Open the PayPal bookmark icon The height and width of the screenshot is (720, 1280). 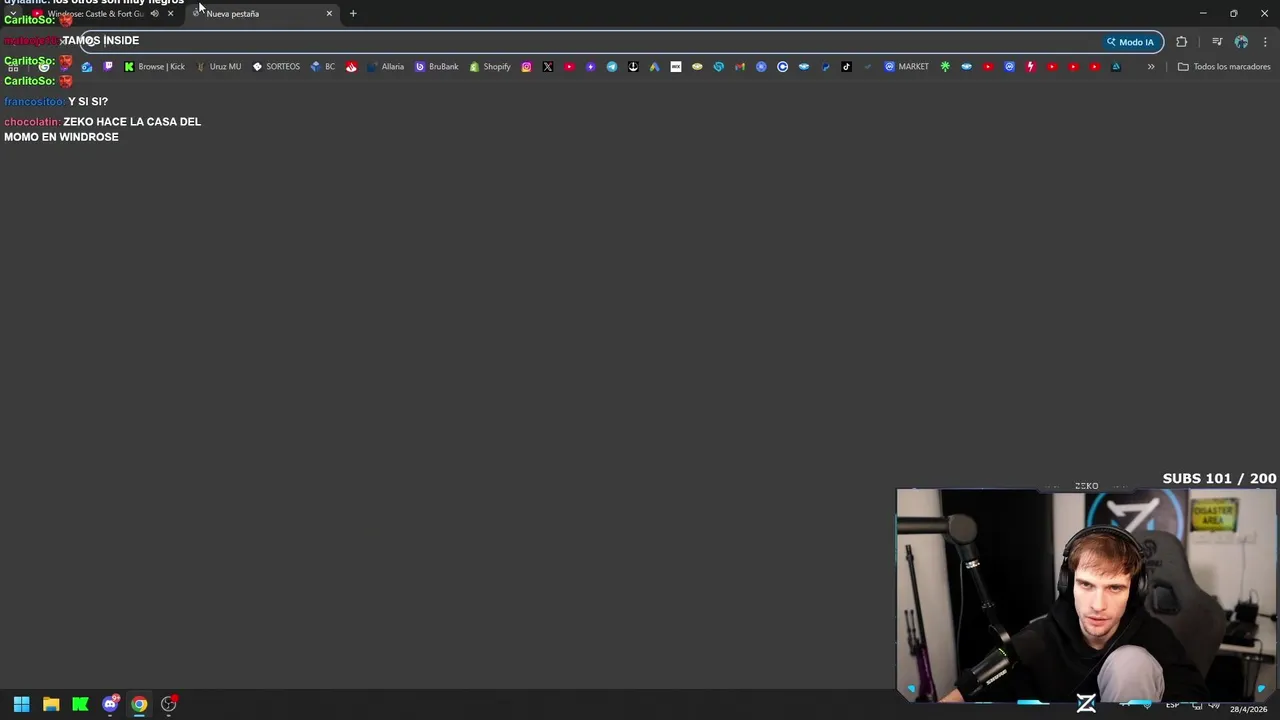pos(825,67)
